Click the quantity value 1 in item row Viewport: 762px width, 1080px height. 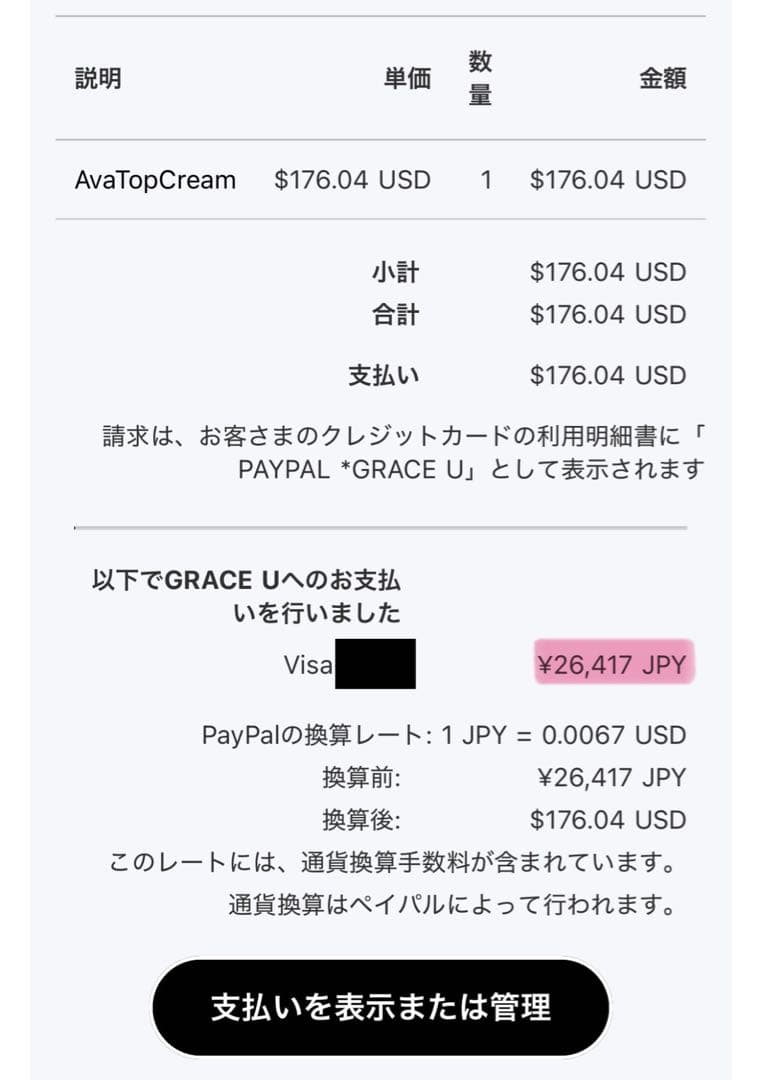[x=486, y=180]
